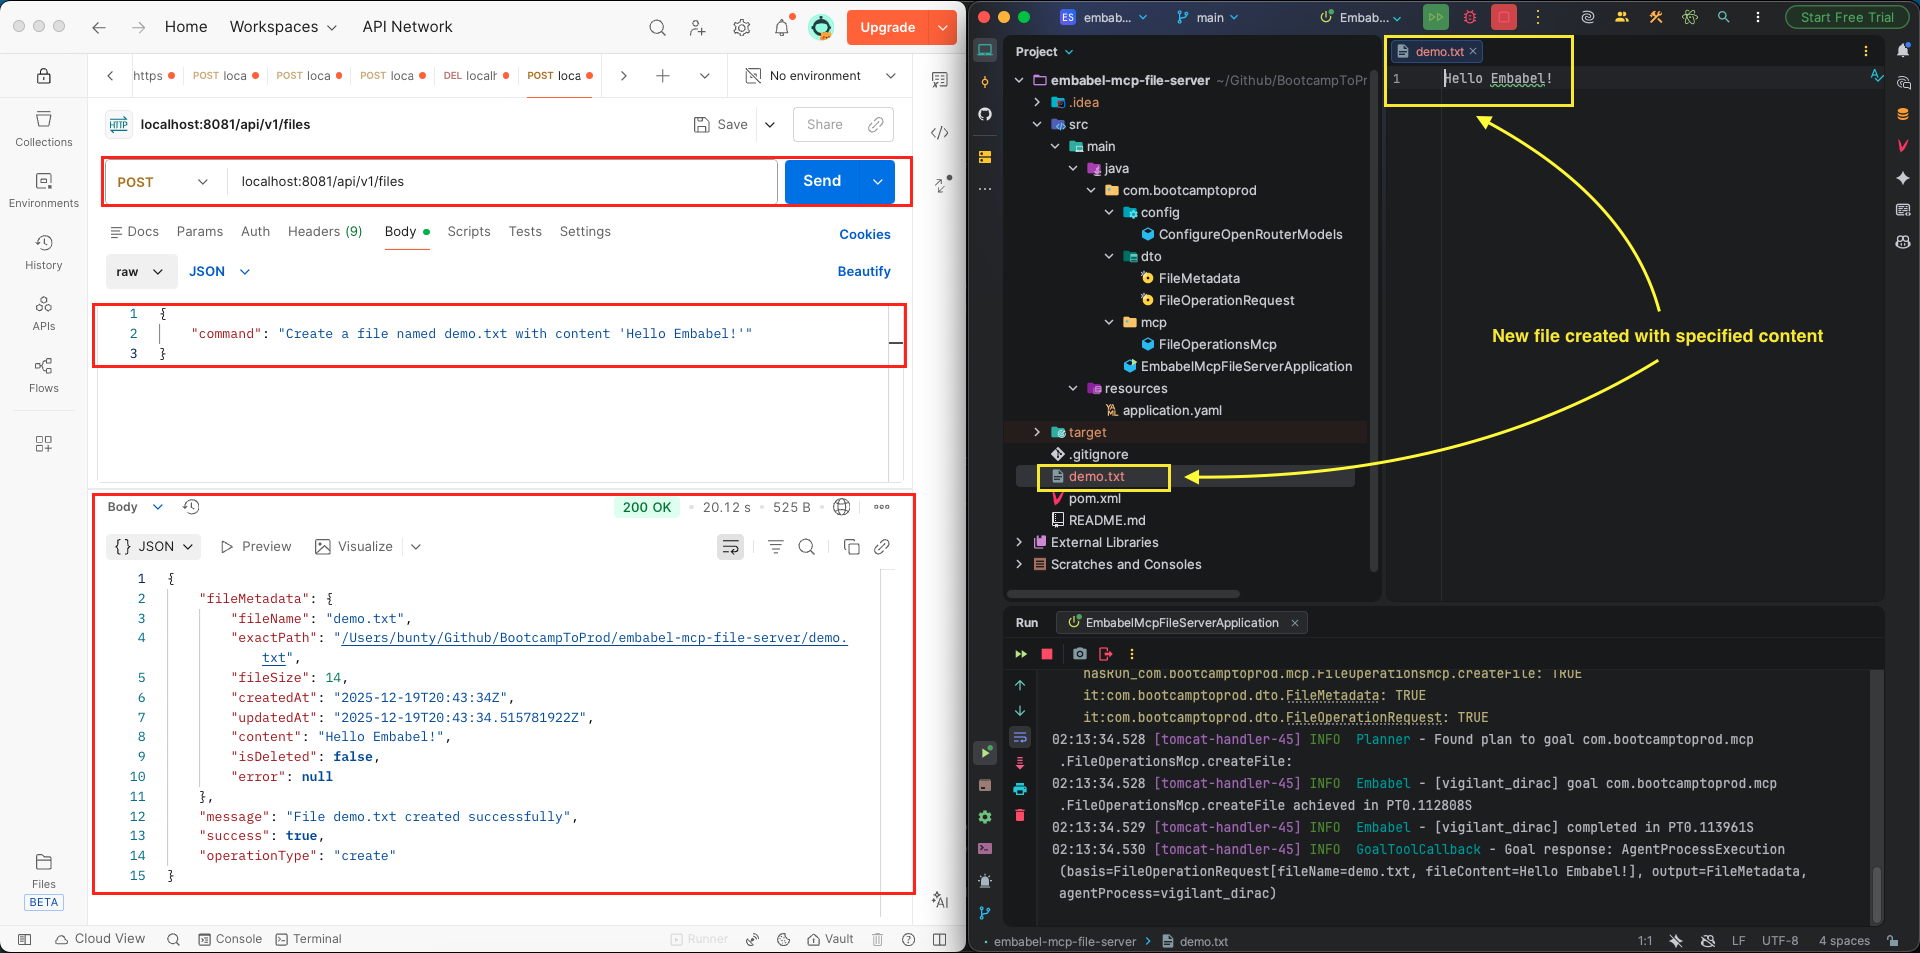The height and width of the screenshot is (953, 1920).
Task: Click the notifications bell icon
Action: 781,28
